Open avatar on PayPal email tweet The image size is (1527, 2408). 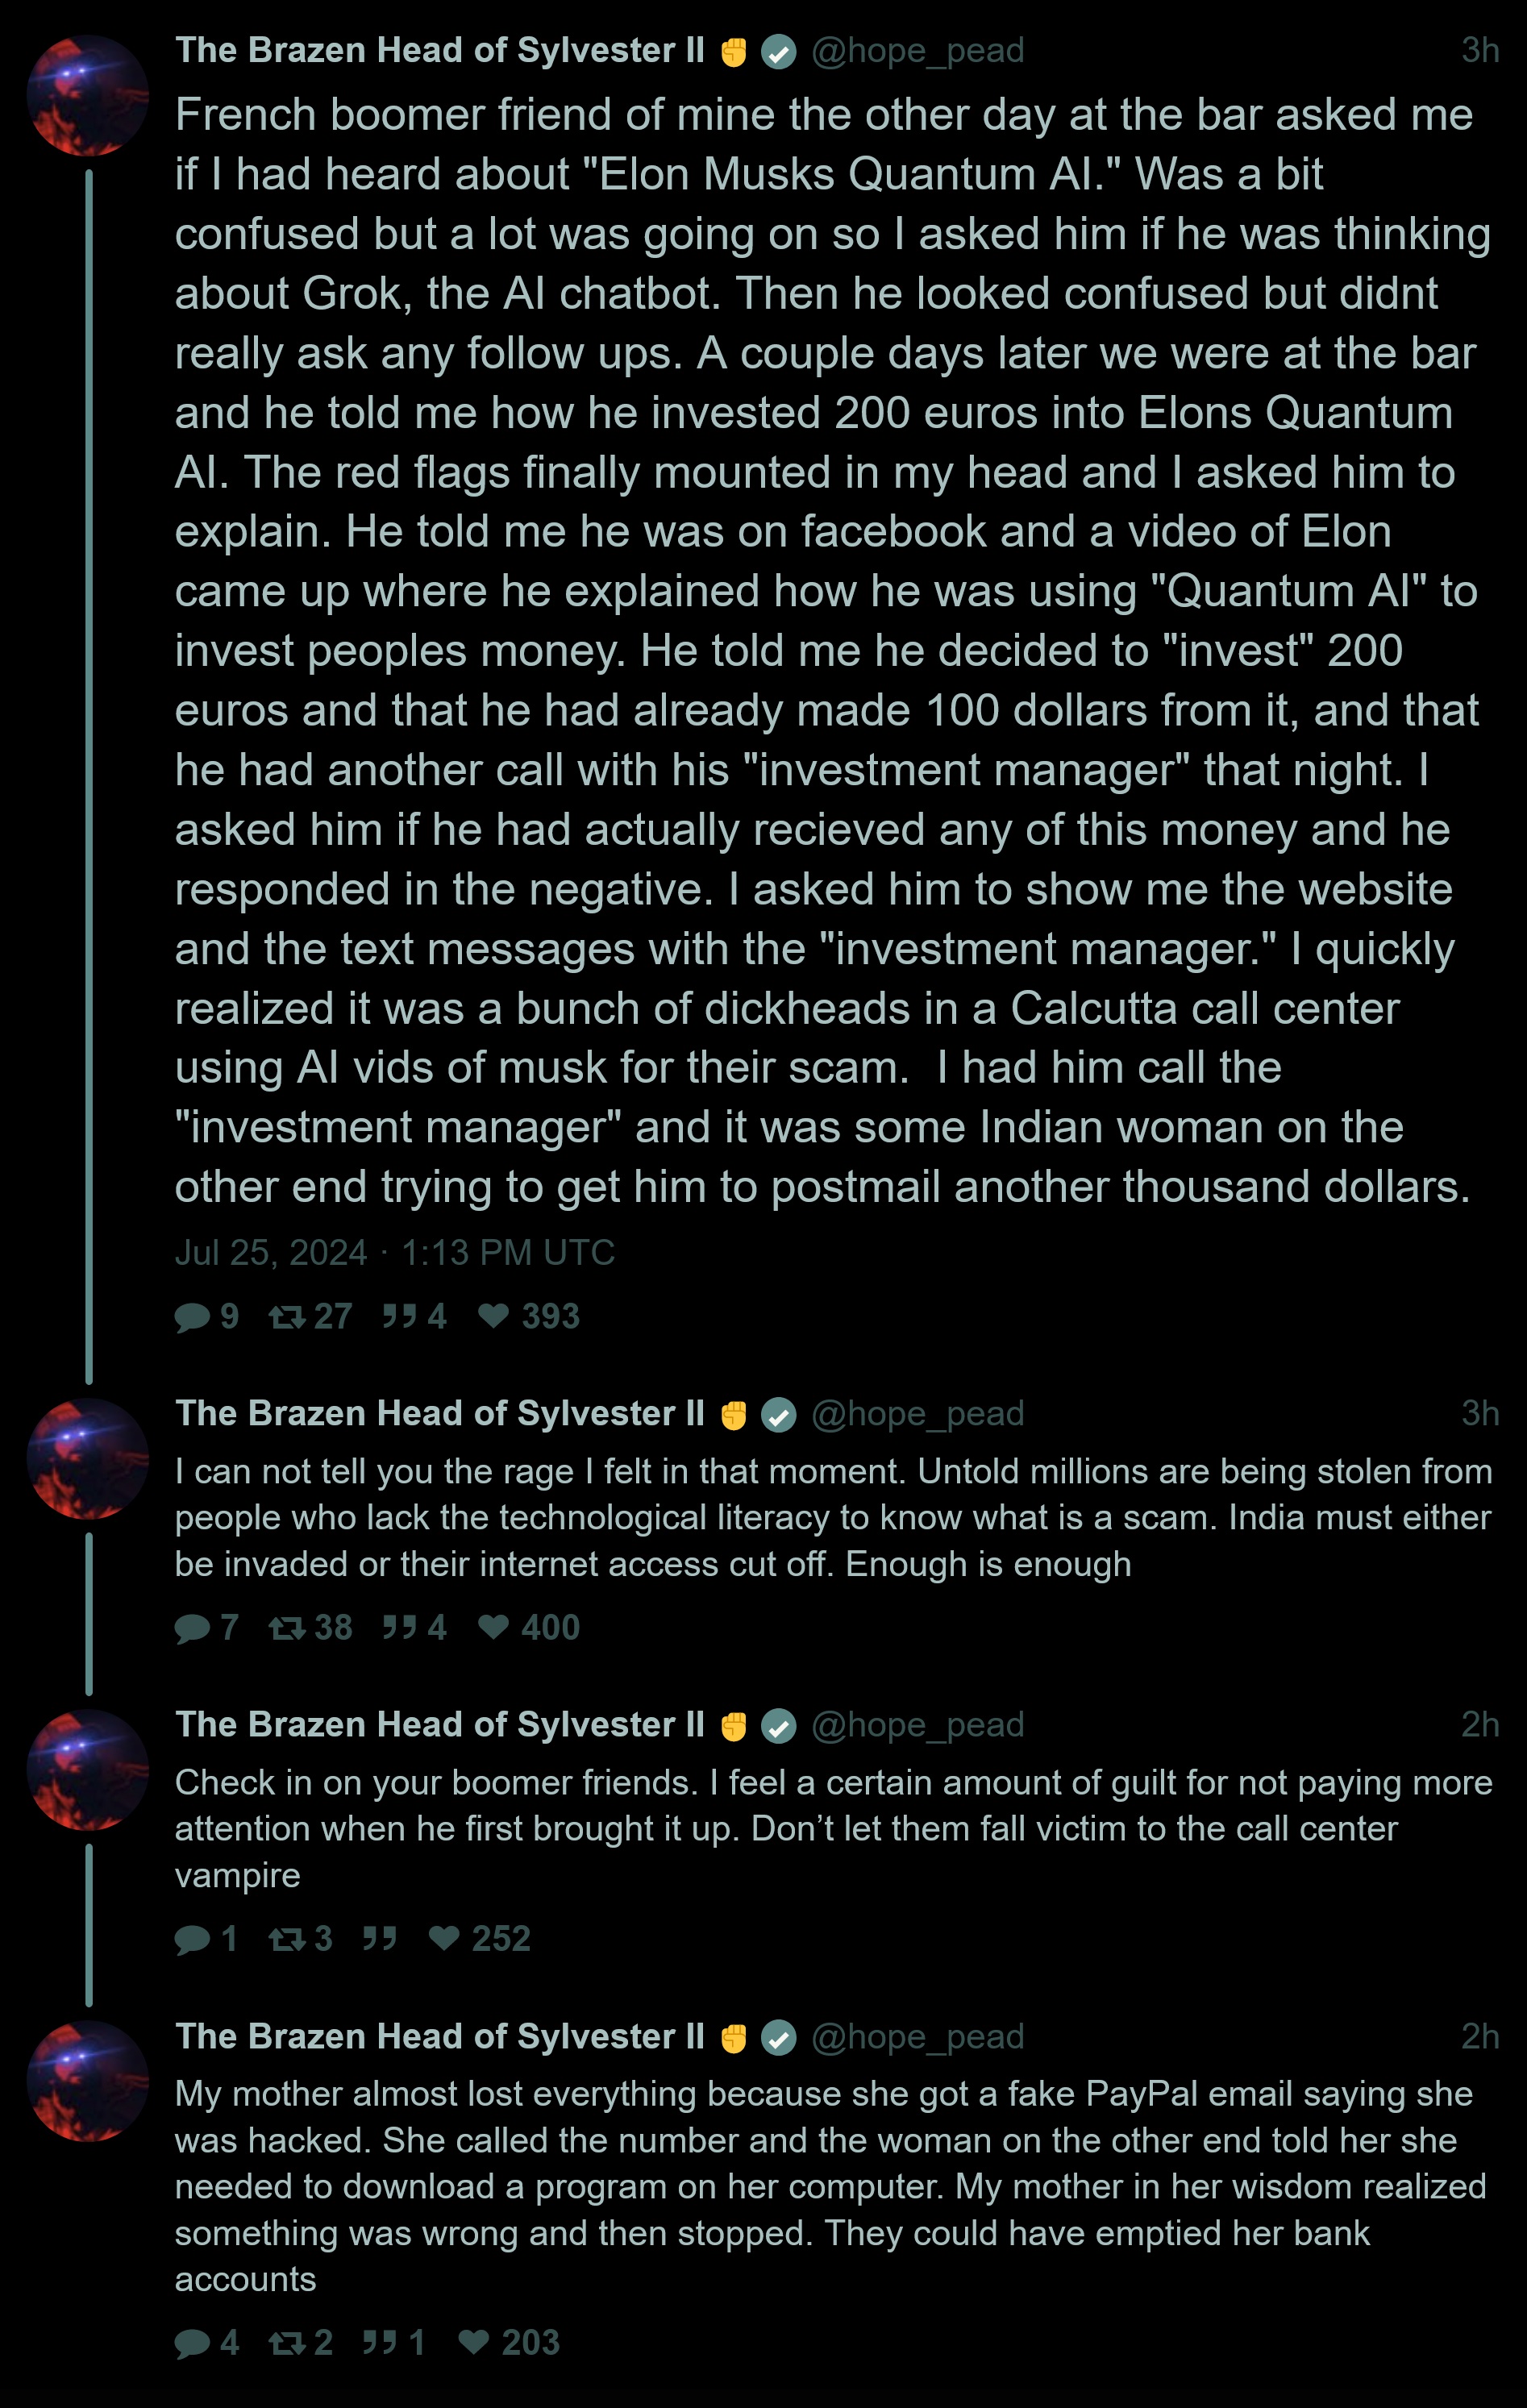[x=88, y=2082]
